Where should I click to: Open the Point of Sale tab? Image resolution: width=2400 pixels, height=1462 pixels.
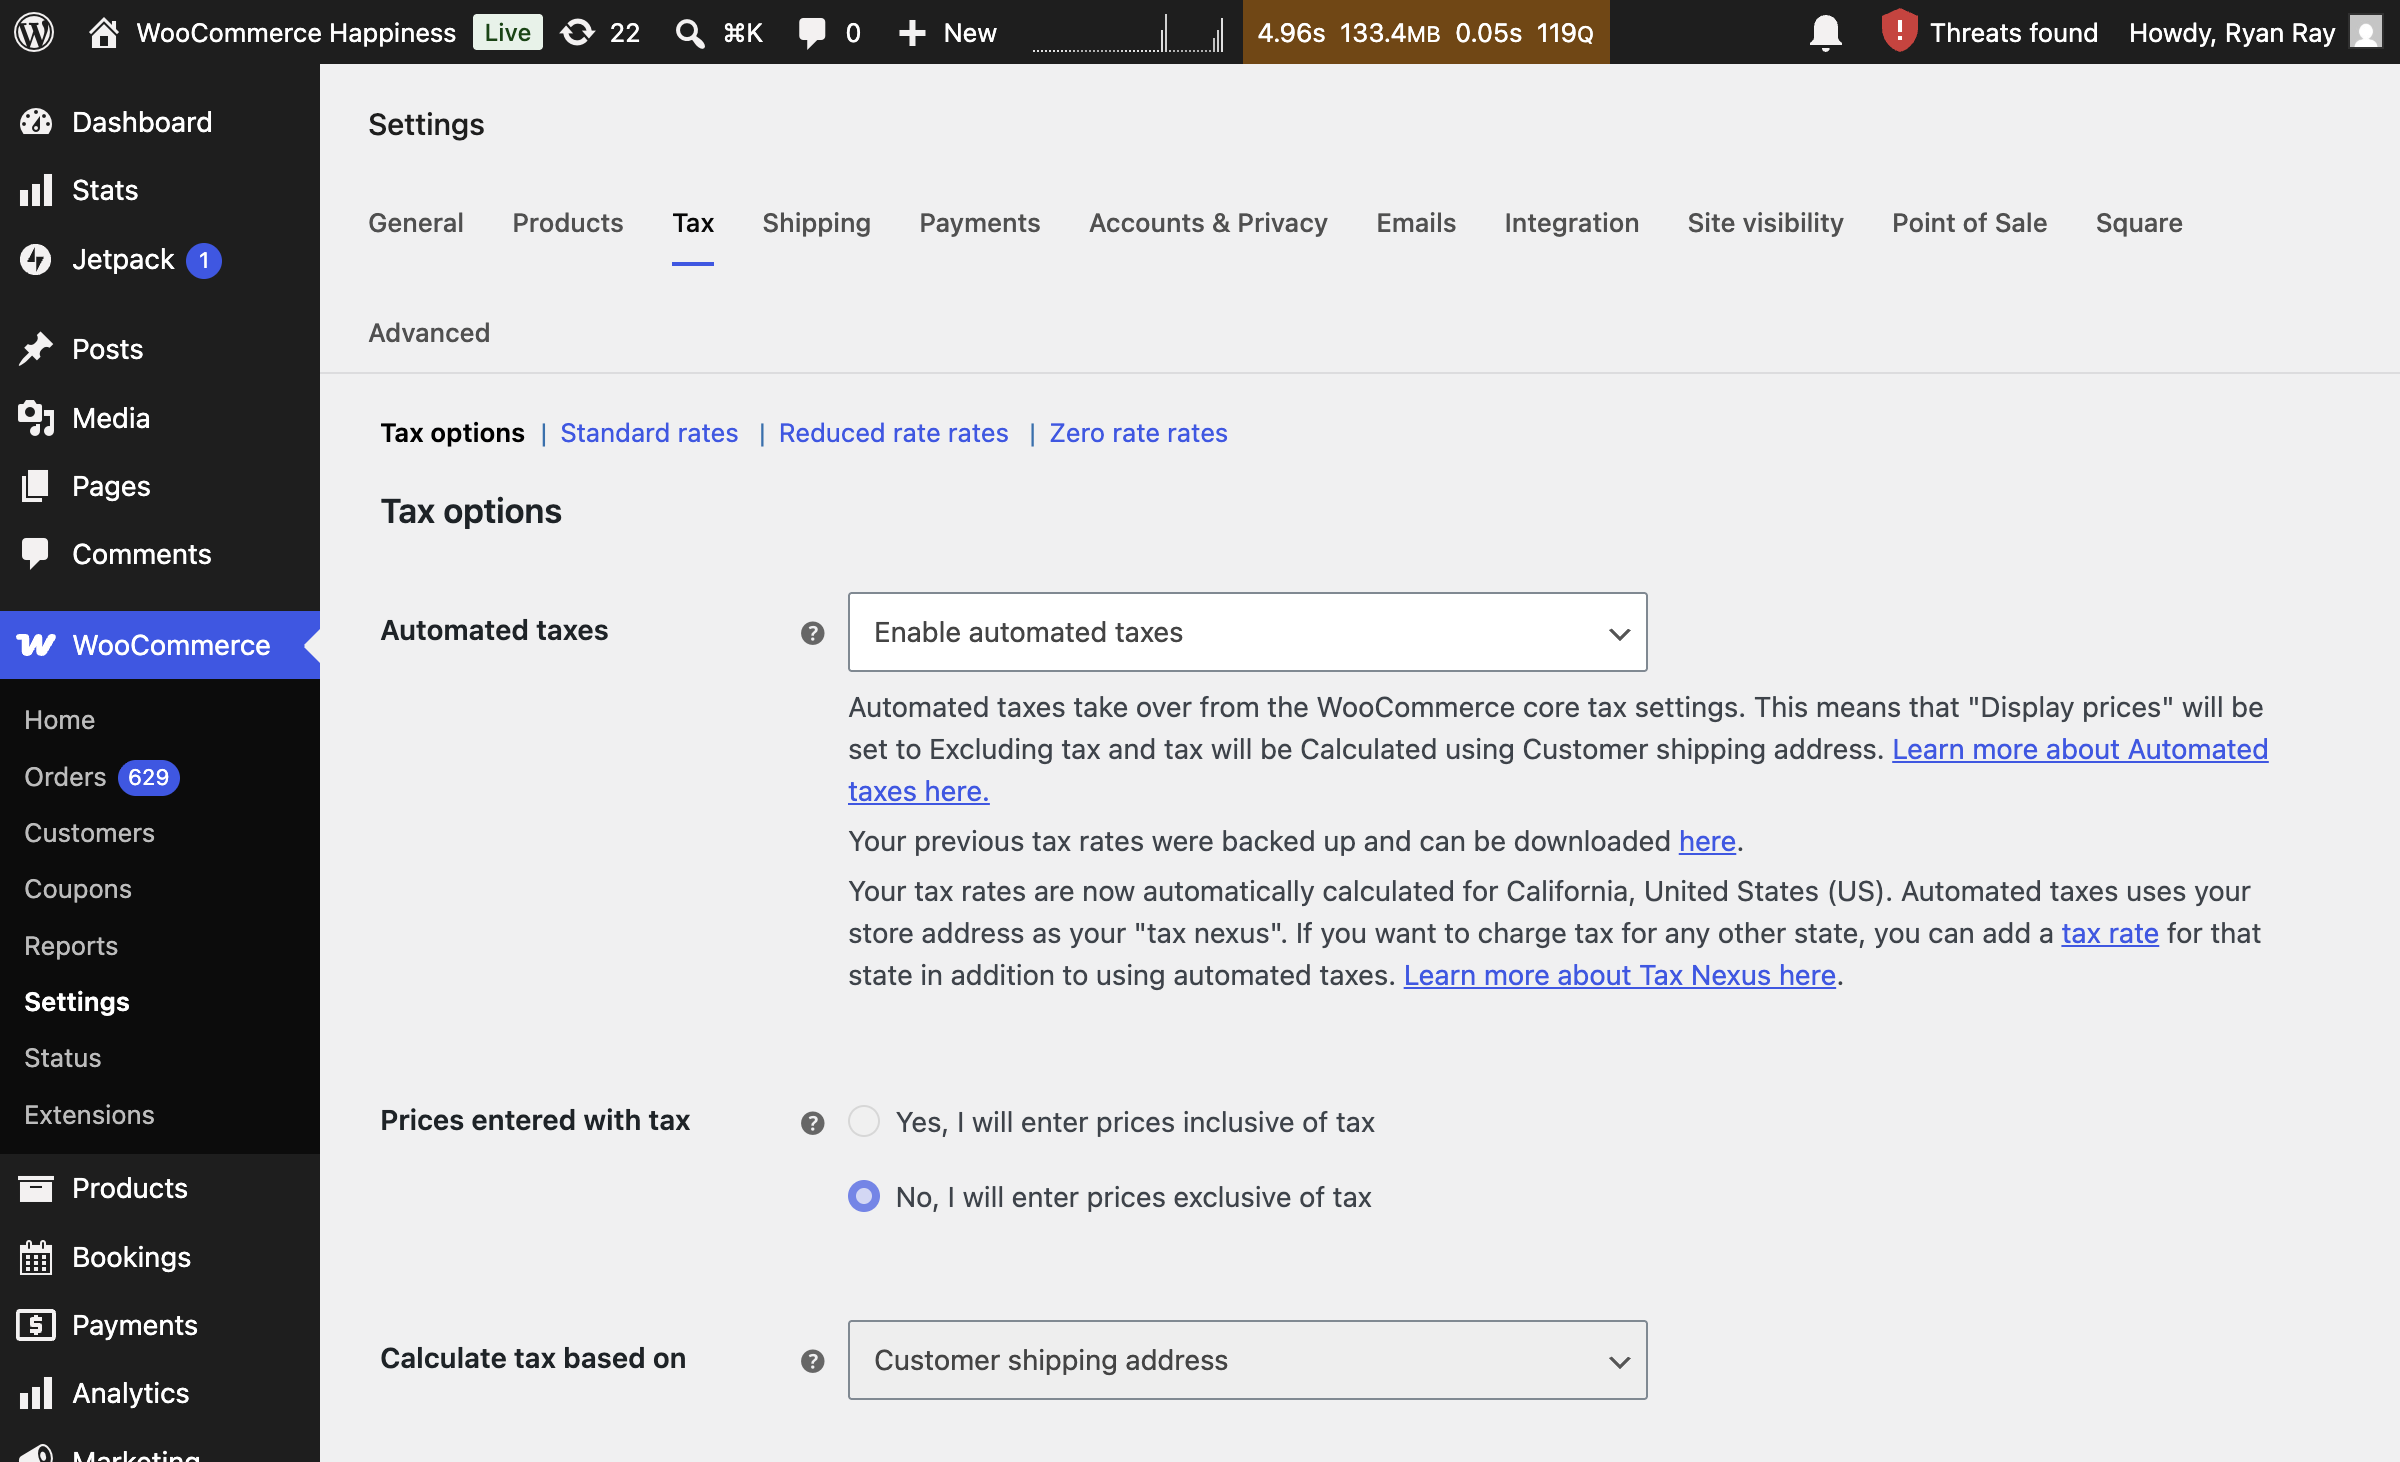pos(1970,223)
